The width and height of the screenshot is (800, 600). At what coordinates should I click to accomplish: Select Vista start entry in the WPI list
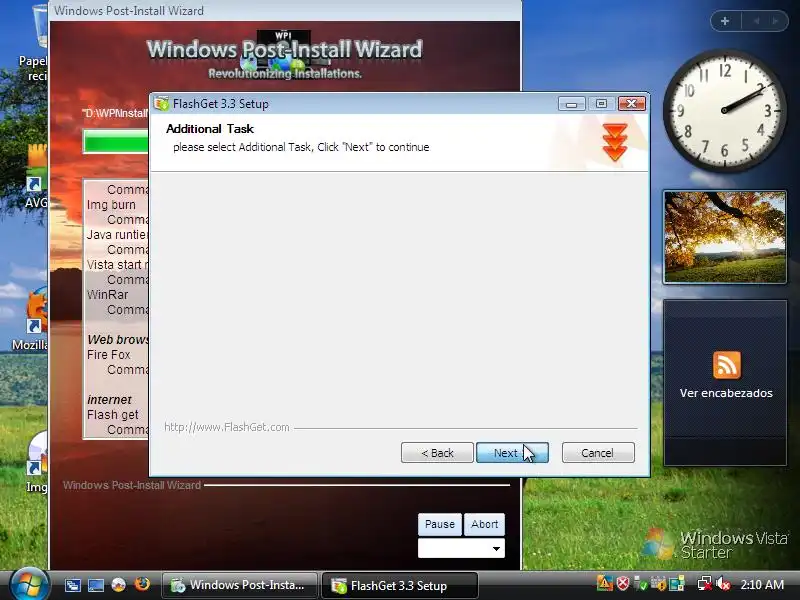point(117,265)
